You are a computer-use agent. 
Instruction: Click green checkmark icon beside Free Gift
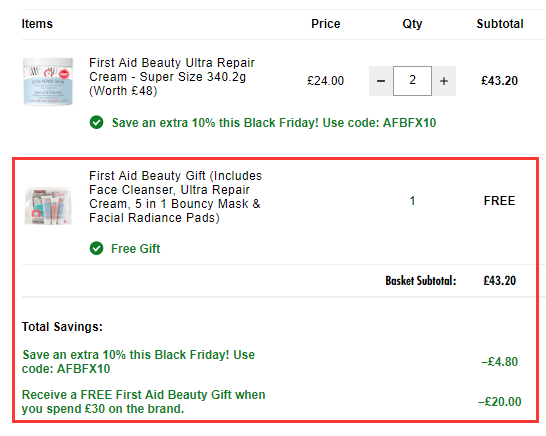pyautogui.click(x=96, y=248)
